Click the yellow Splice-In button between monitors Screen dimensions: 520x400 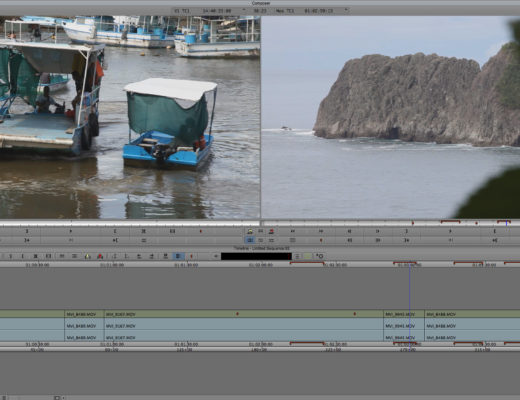(x=250, y=231)
